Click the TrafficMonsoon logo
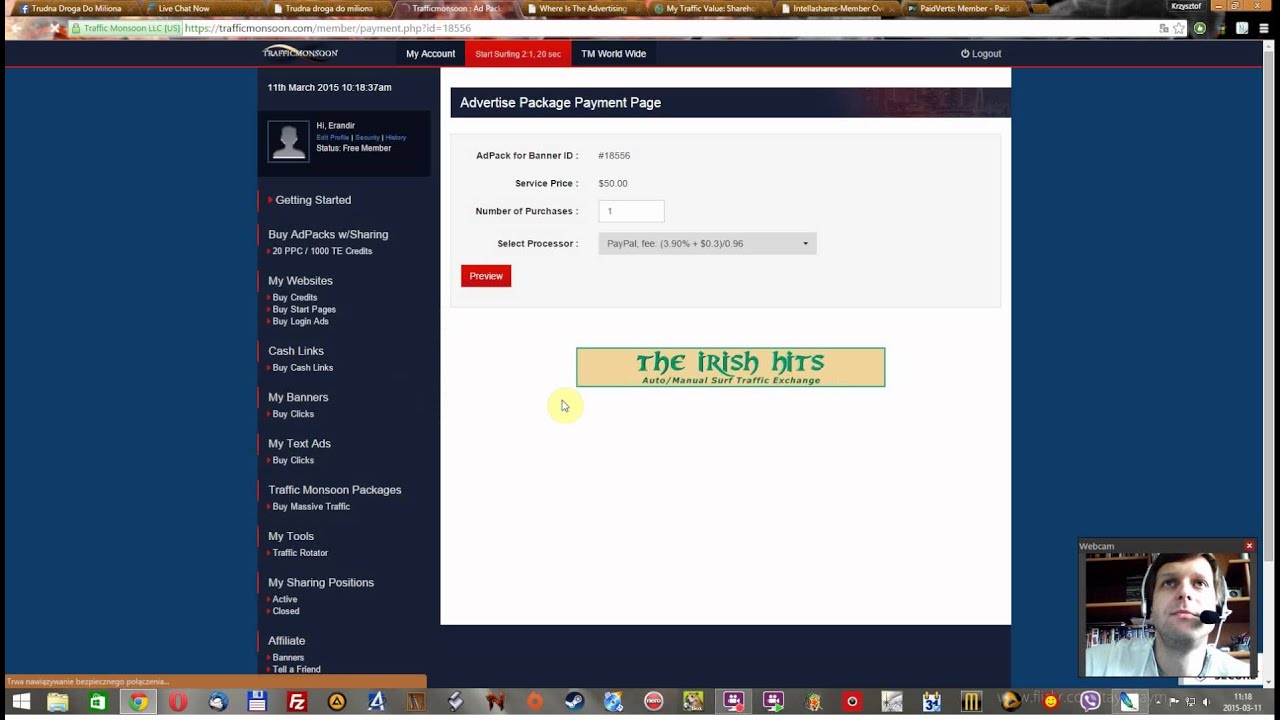This screenshot has height=720, width=1280. pos(300,53)
